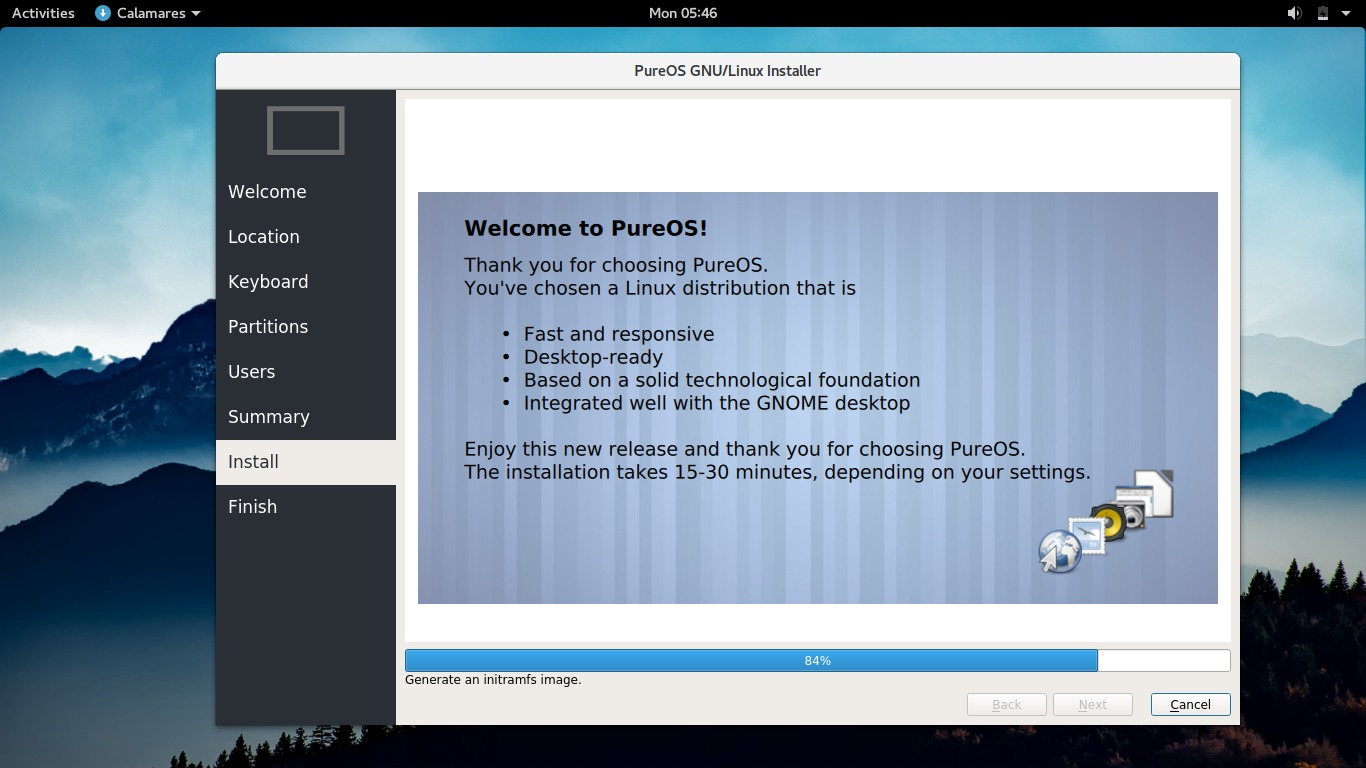Click the Calamares app icon in top bar
The height and width of the screenshot is (768, 1366).
[101, 13]
